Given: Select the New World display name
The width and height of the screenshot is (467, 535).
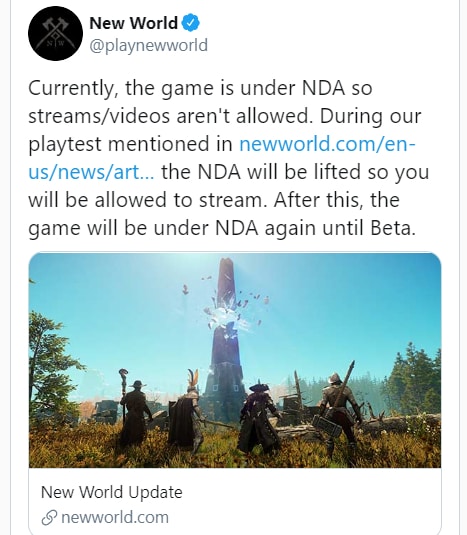Looking at the screenshot, I should (133, 23).
